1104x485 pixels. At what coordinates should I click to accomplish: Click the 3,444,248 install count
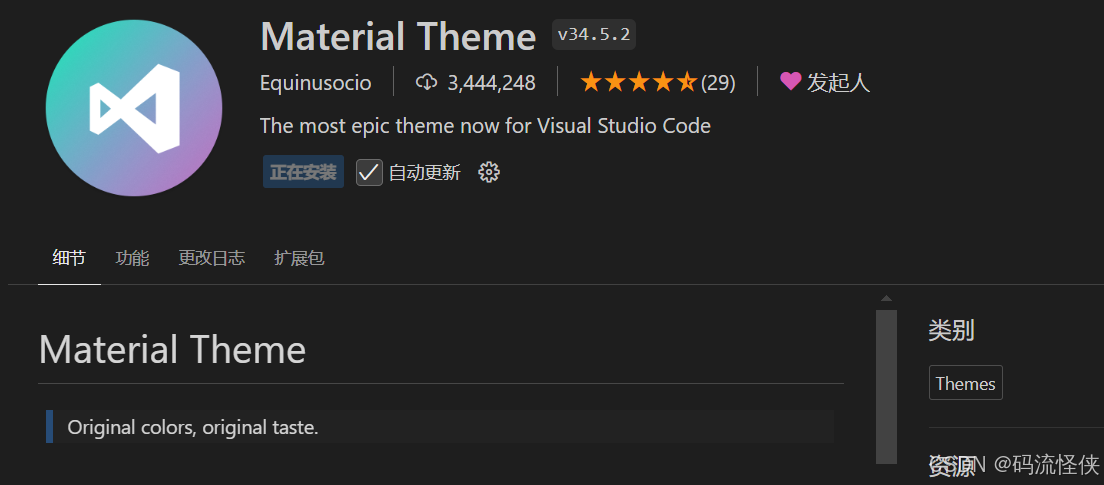coord(491,83)
